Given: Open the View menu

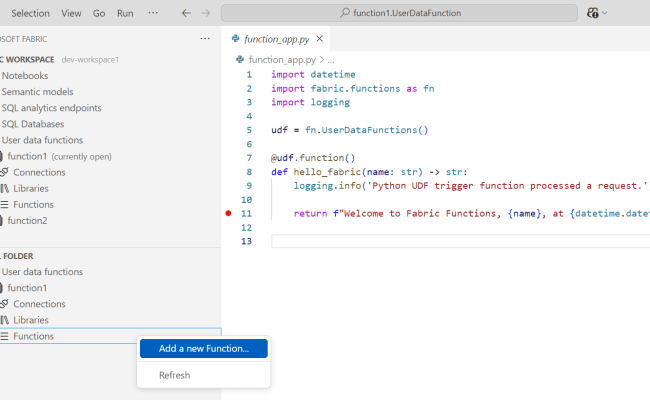Looking at the screenshot, I should point(71,13).
